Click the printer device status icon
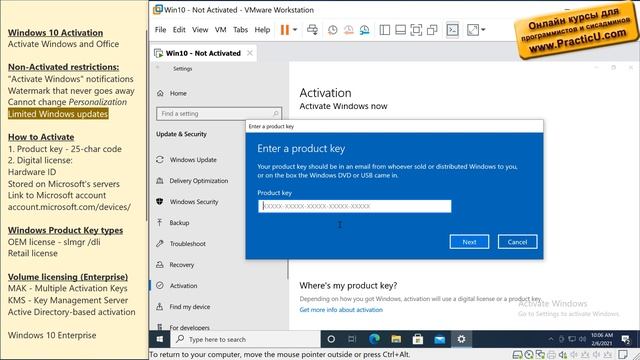This screenshot has width=640, height=360. point(551,355)
